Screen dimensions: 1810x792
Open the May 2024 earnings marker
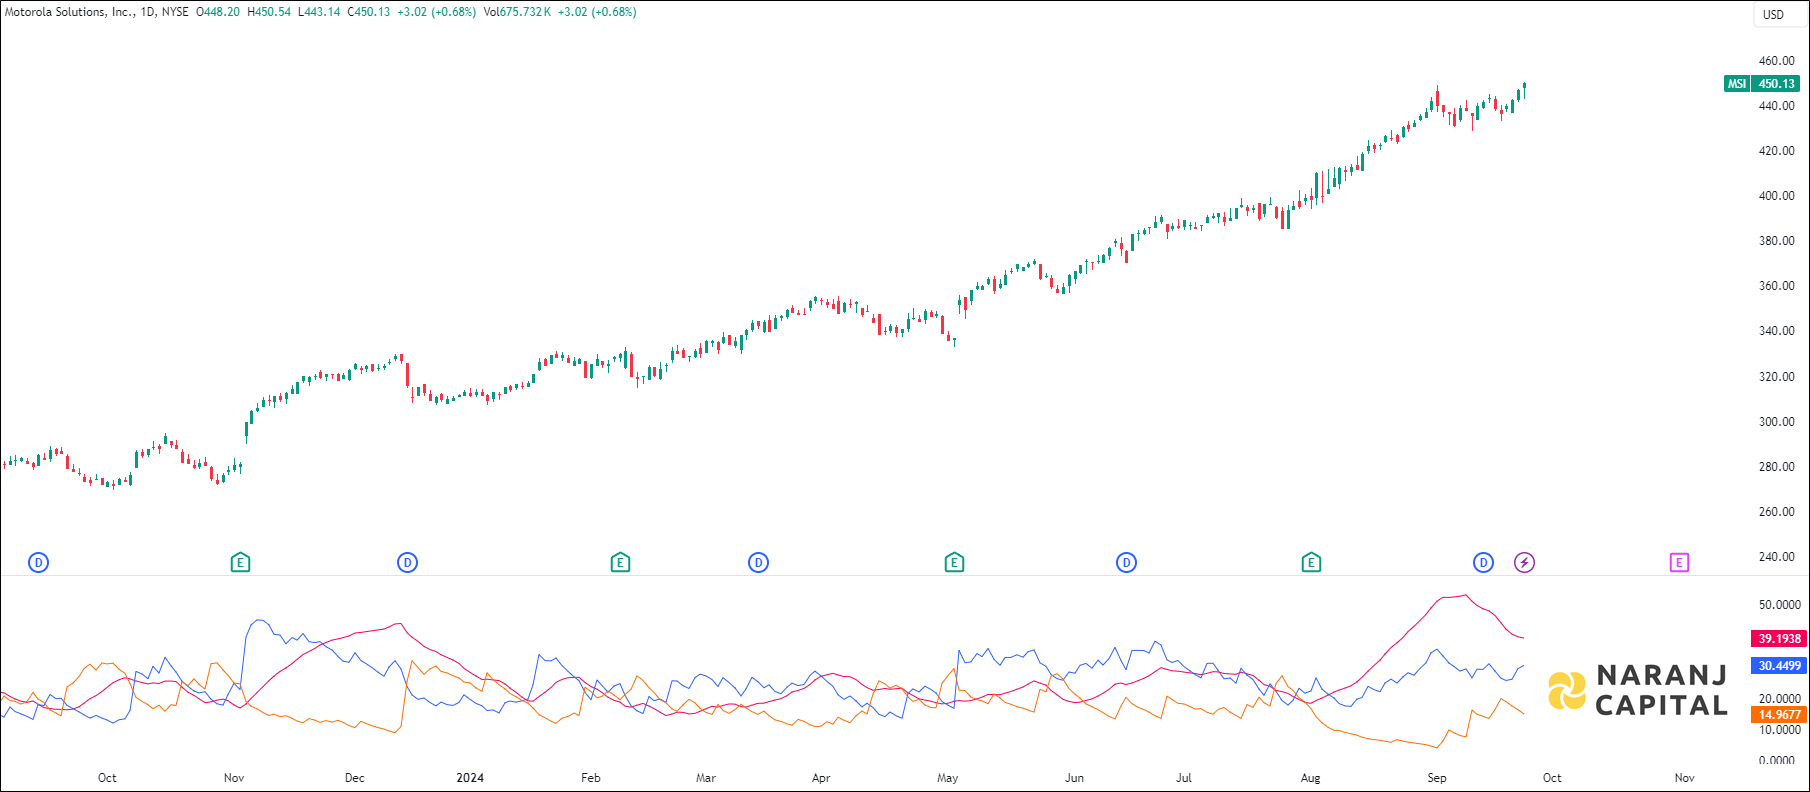pos(954,563)
